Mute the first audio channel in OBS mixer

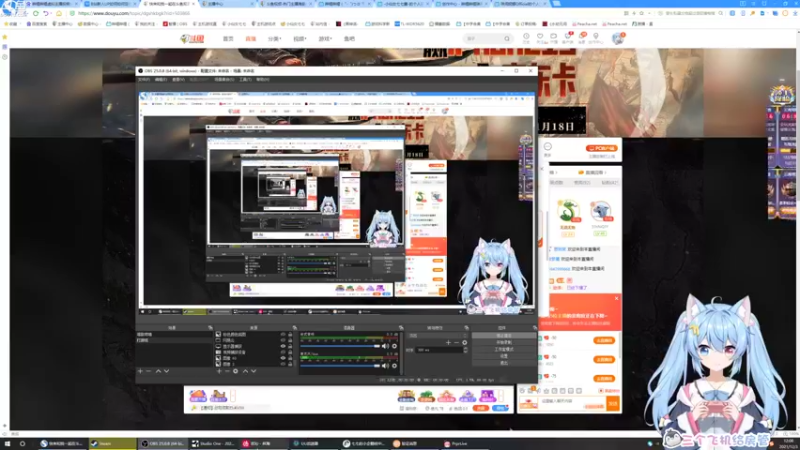tap(385, 346)
